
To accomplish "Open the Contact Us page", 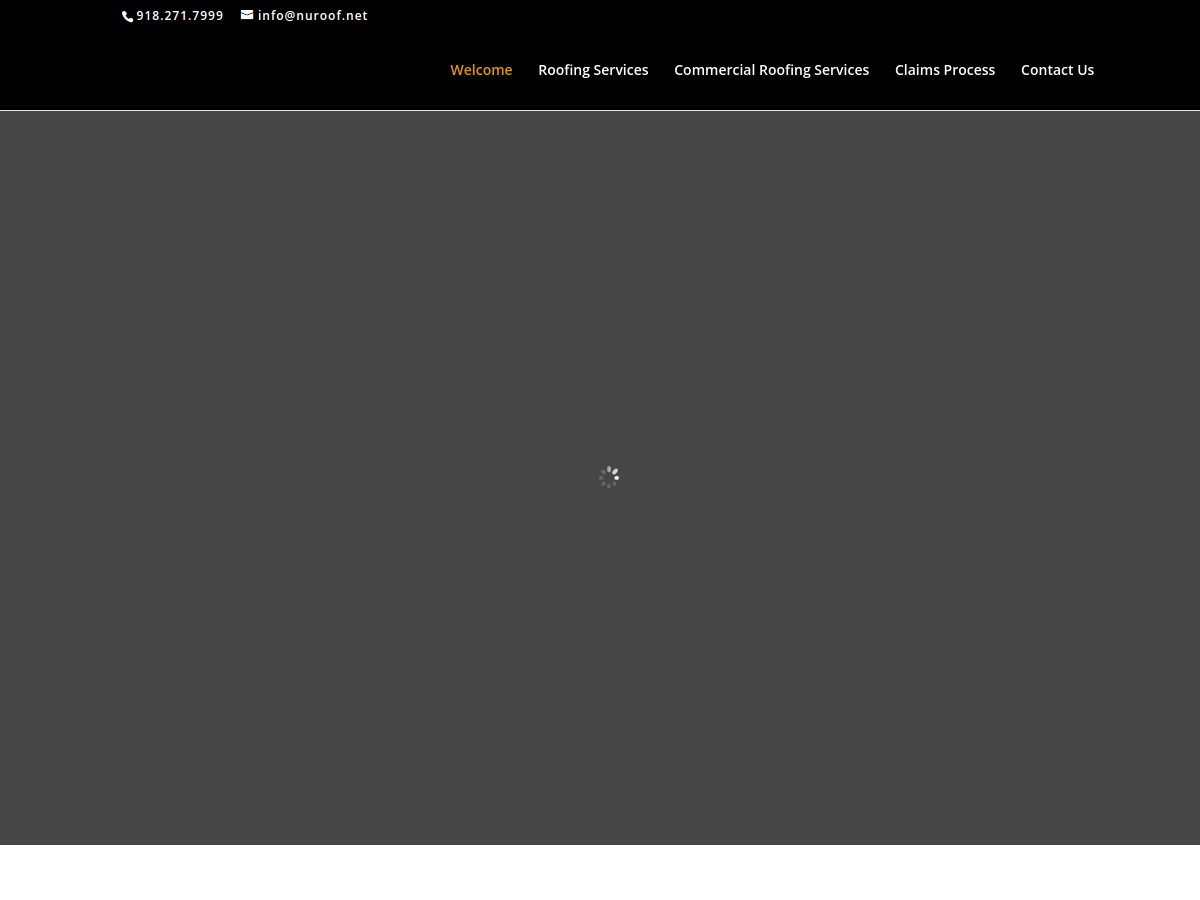I will tap(1057, 70).
